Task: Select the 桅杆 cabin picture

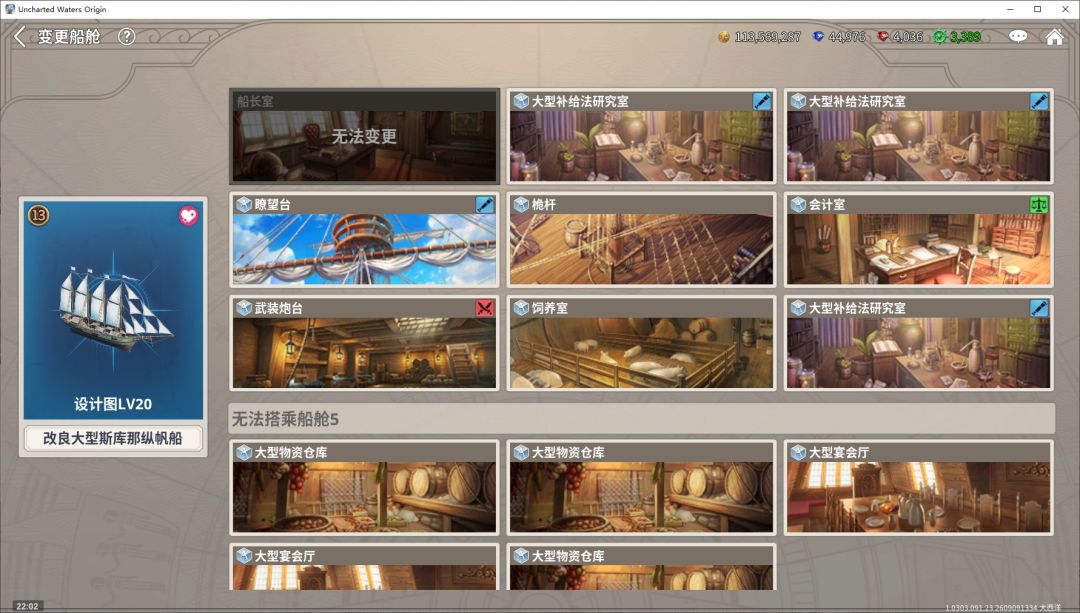Action: click(641, 249)
